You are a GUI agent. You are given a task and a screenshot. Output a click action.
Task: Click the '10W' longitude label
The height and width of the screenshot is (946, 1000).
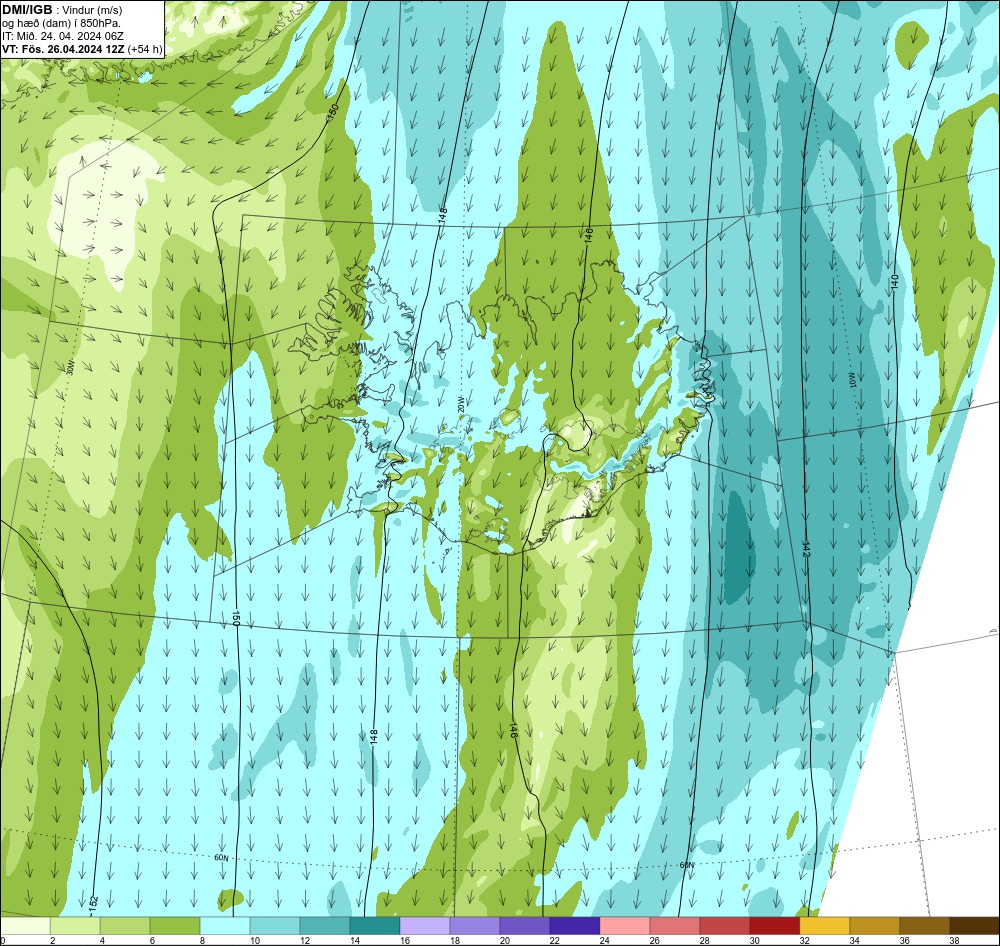coord(851,382)
